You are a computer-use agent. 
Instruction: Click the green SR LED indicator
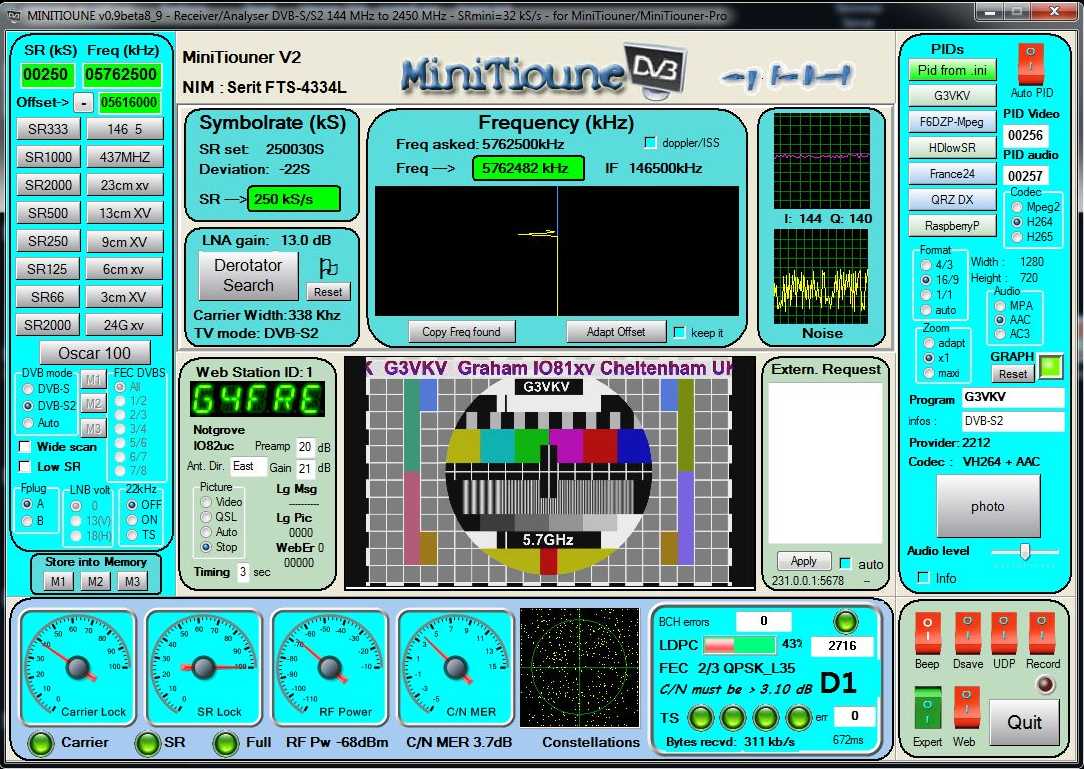coord(147,743)
